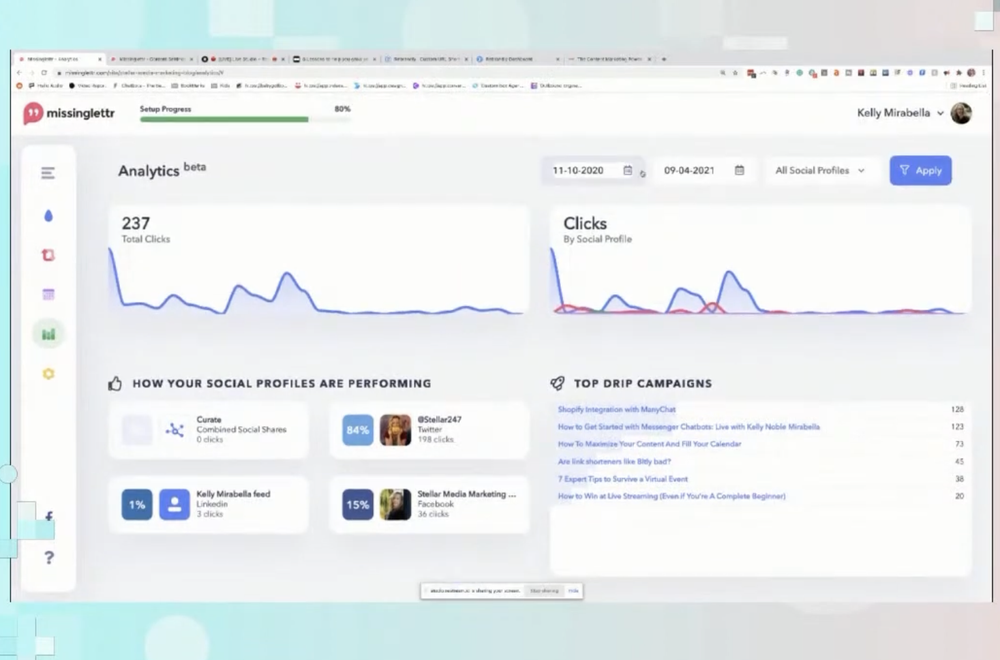Bookmark this page with the star icon
Viewport: 1000px width, 660px height.
[735, 73]
